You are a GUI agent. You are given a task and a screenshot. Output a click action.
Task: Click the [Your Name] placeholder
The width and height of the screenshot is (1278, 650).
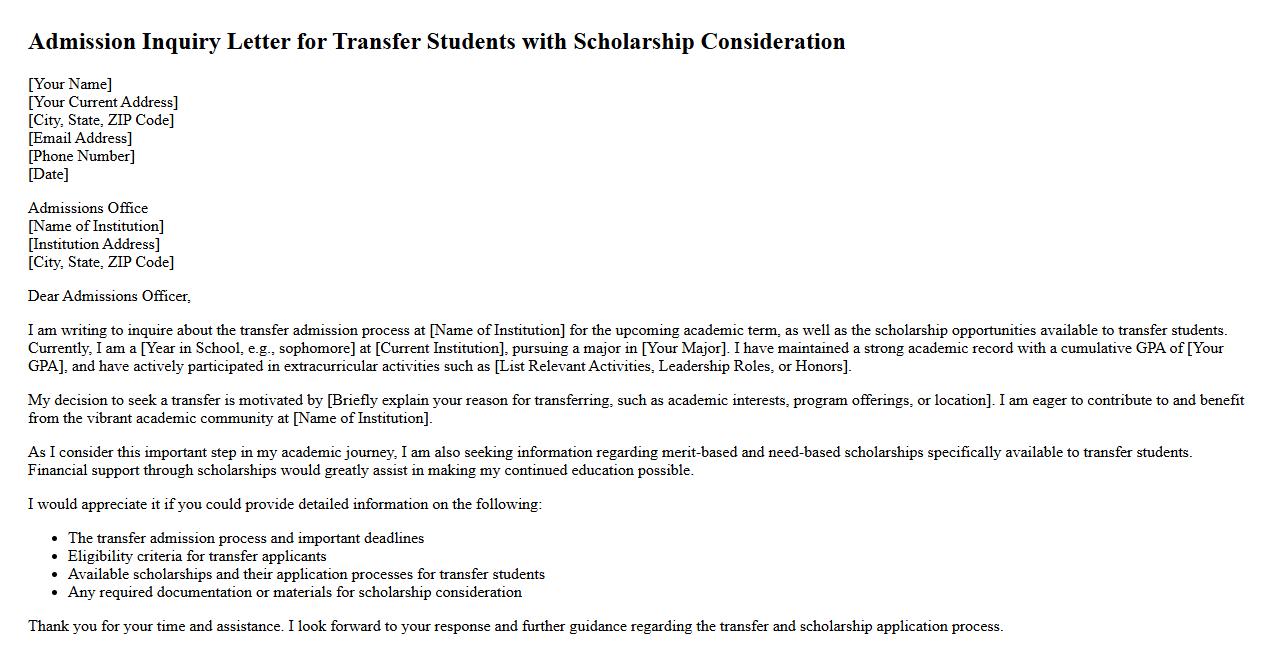(x=70, y=84)
